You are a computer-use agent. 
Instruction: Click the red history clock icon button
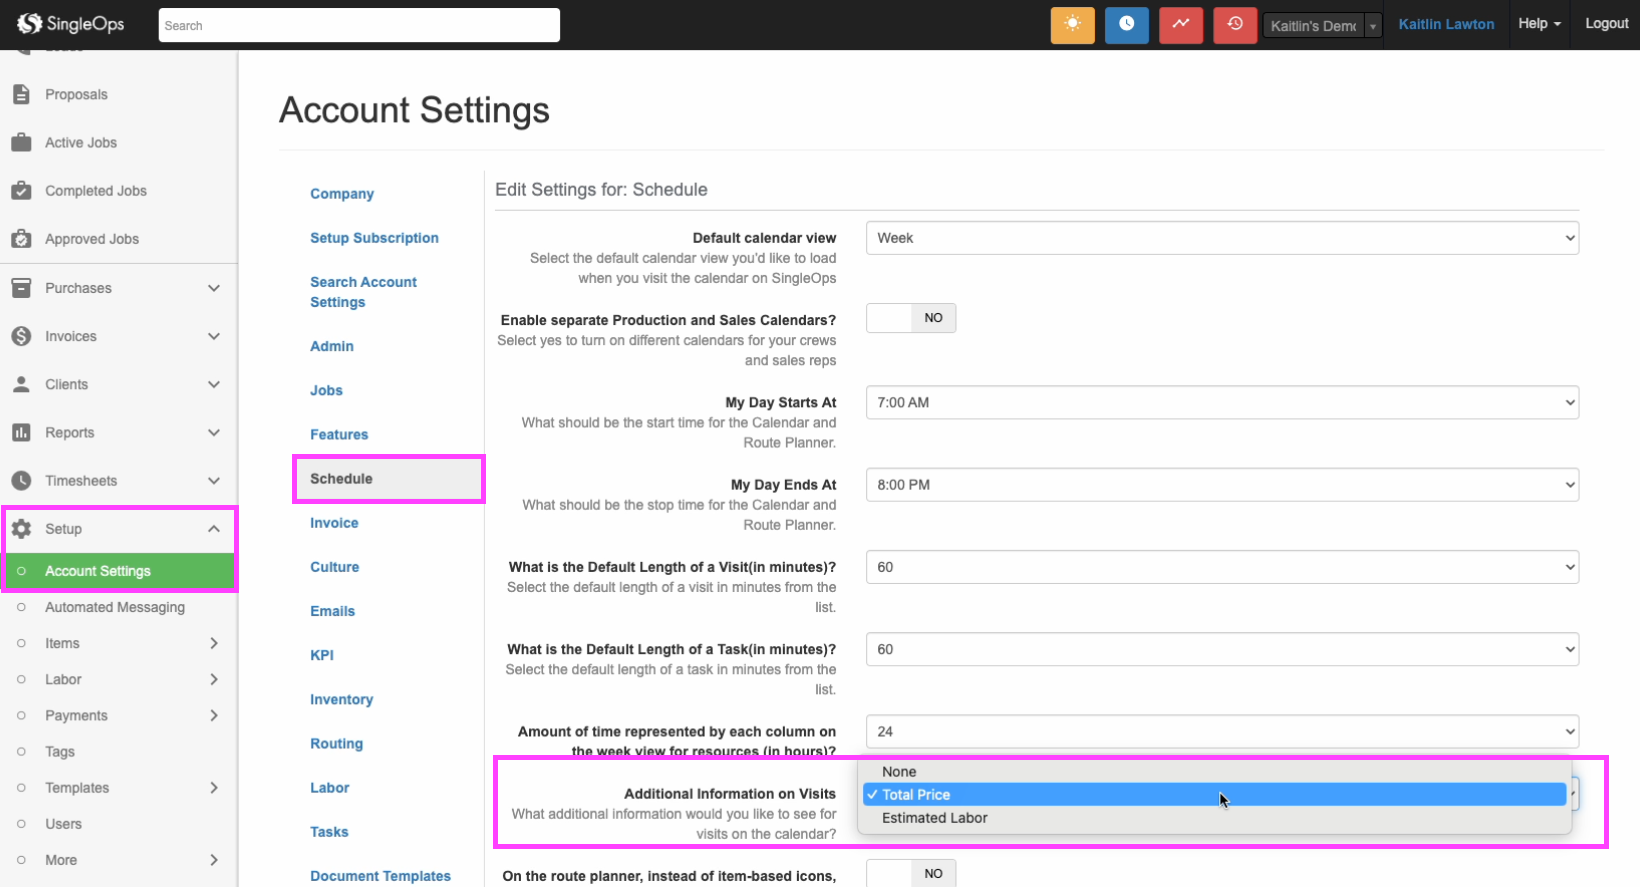coord(1234,25)
